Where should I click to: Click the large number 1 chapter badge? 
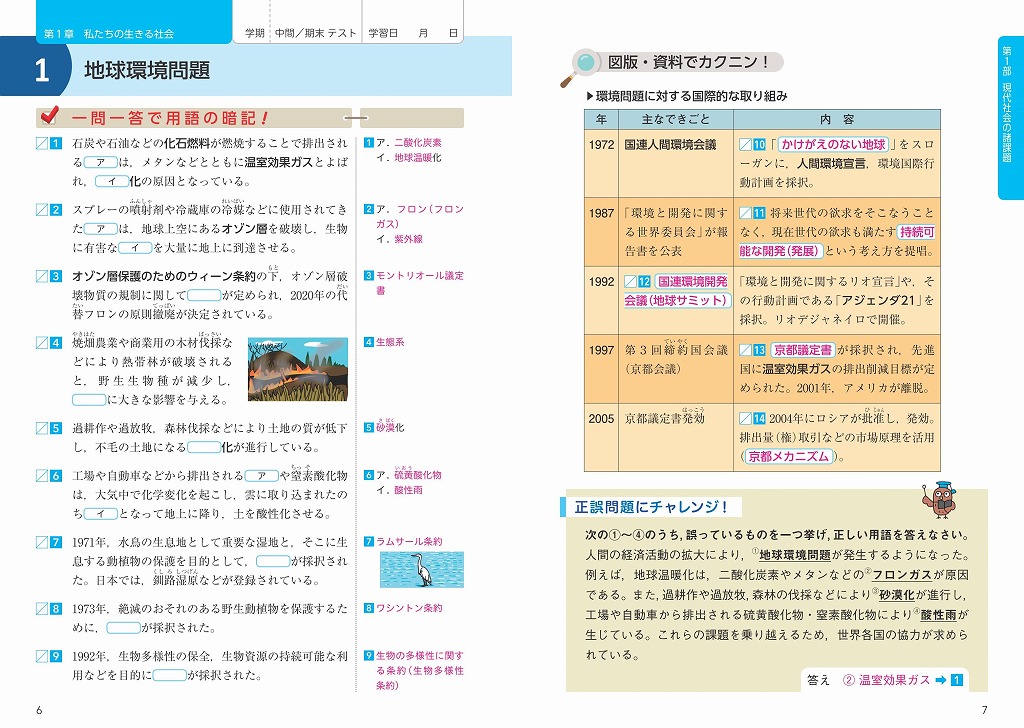40,69
